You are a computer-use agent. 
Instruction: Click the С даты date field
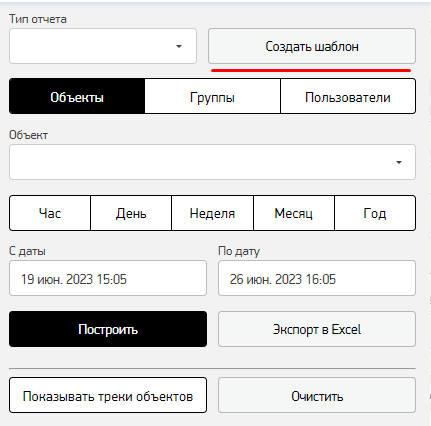tap(108, 278)
